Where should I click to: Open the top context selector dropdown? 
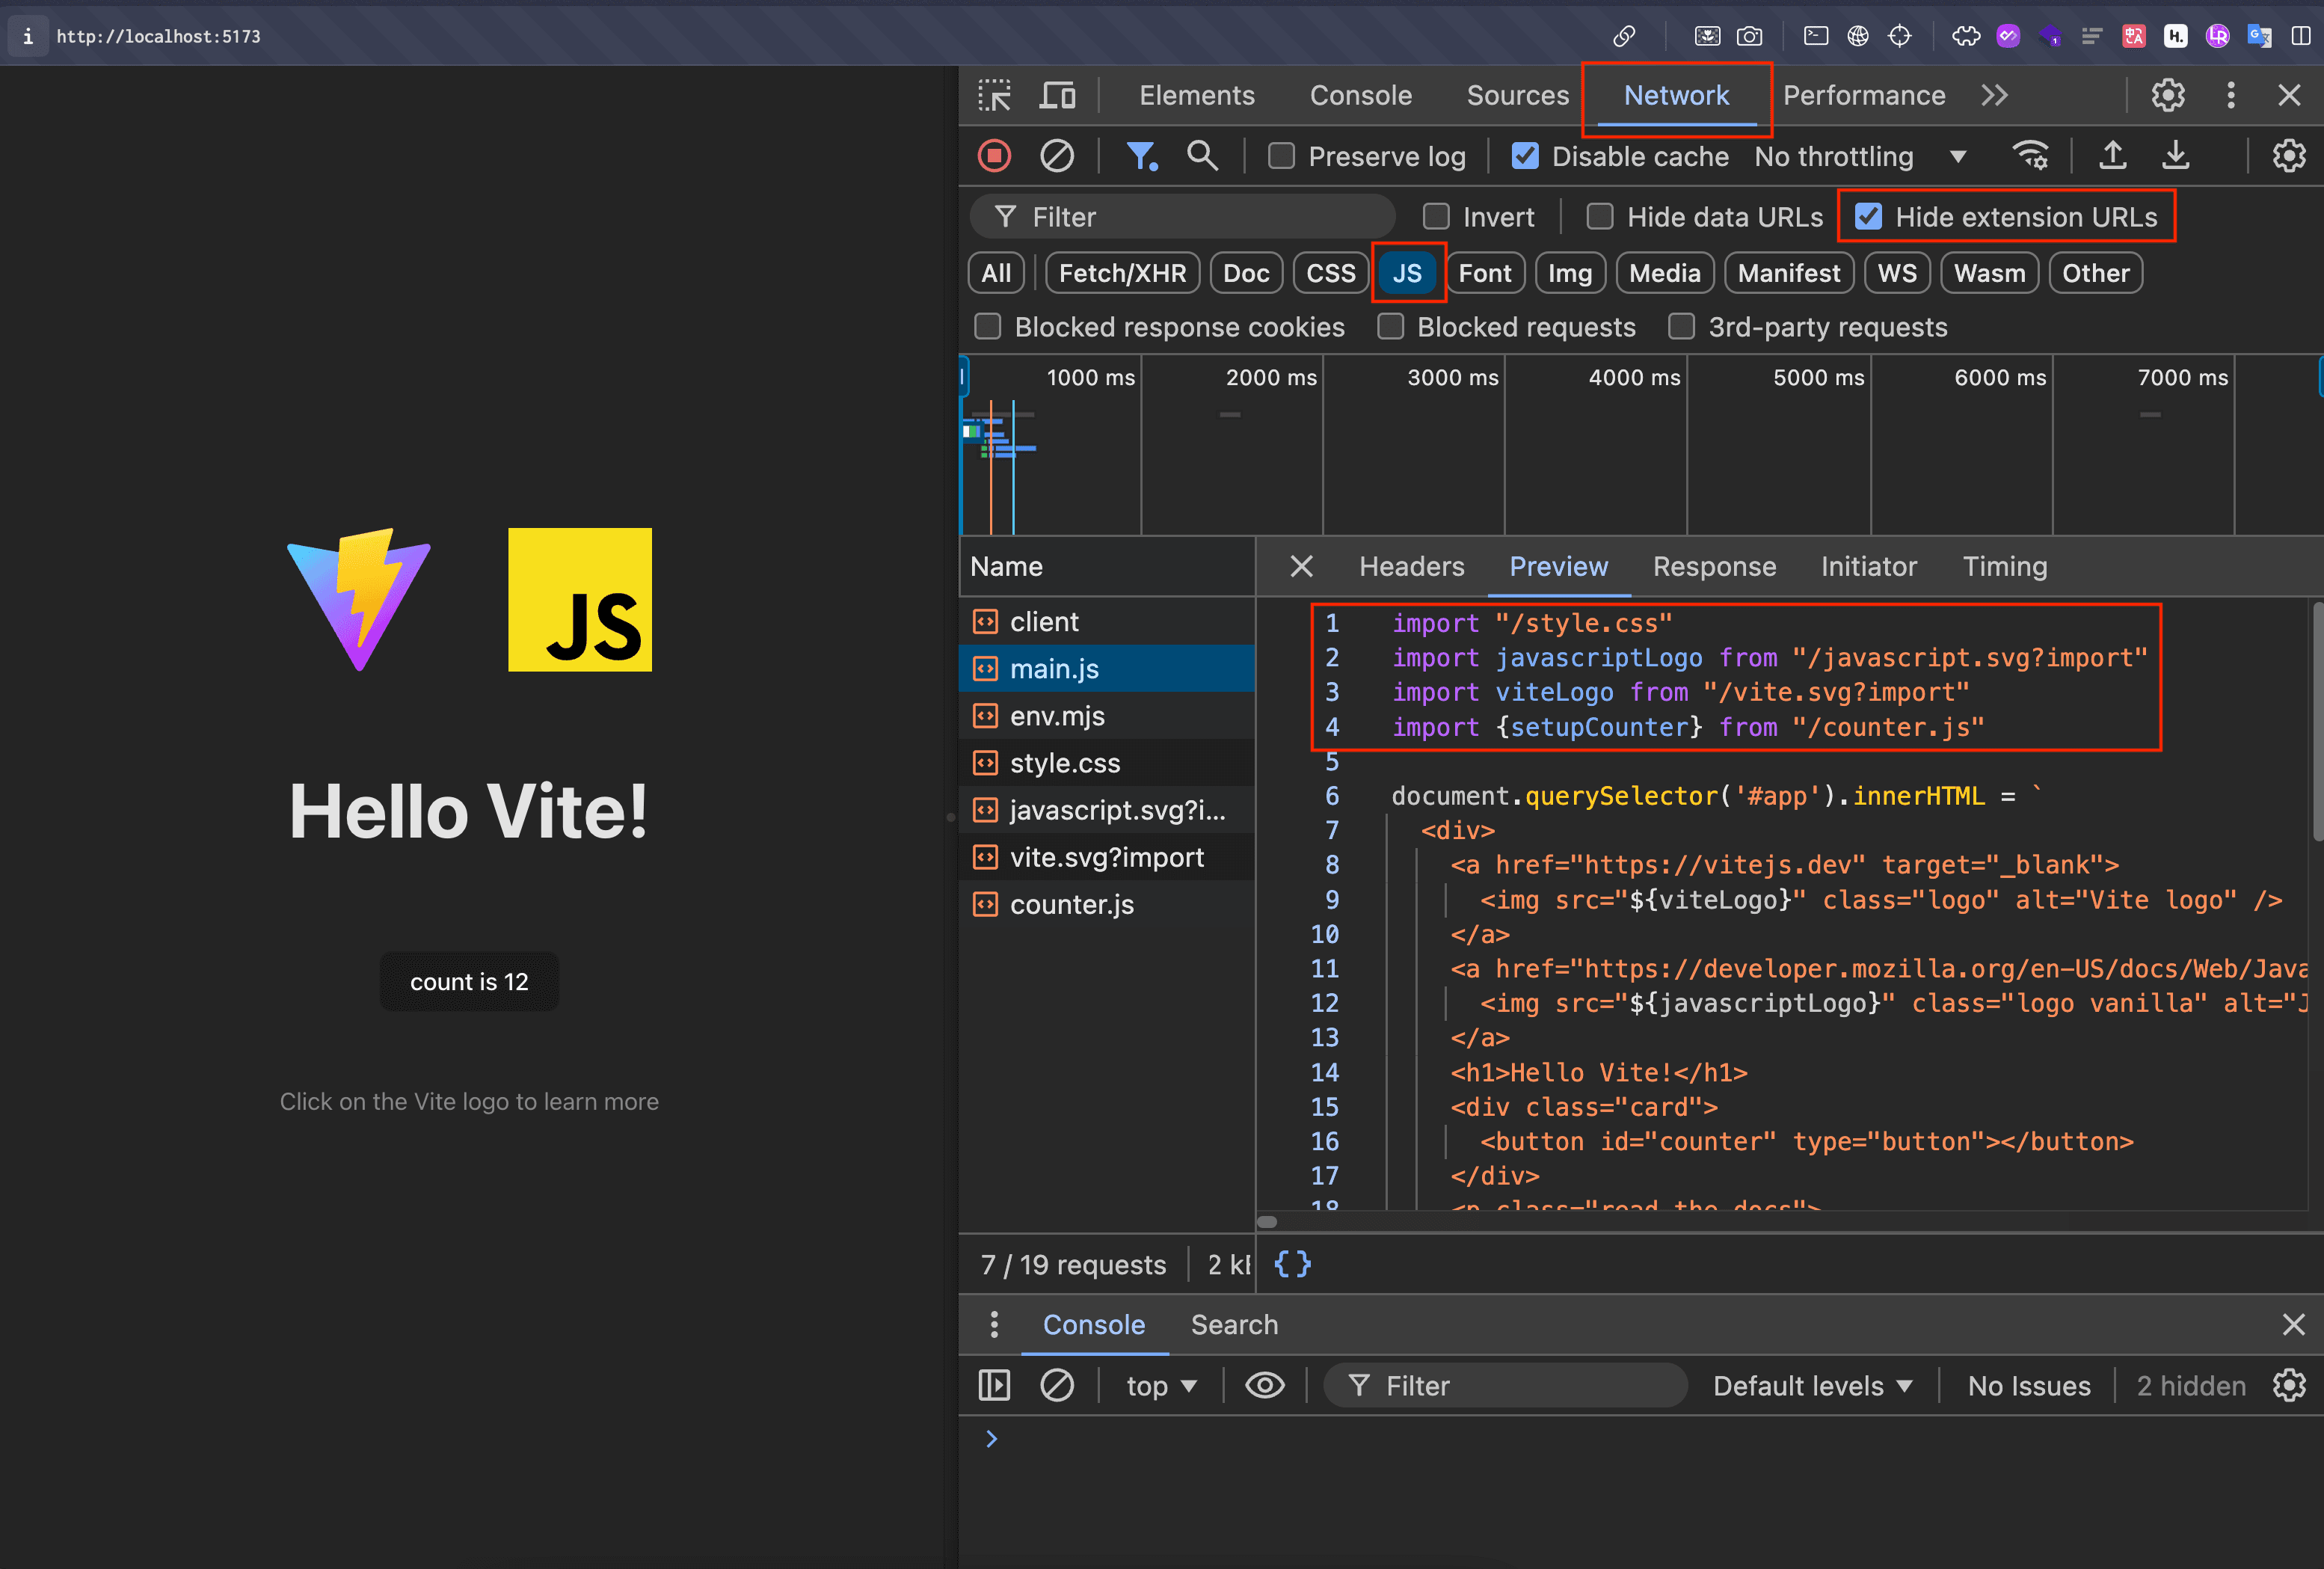[1161, 1385]
